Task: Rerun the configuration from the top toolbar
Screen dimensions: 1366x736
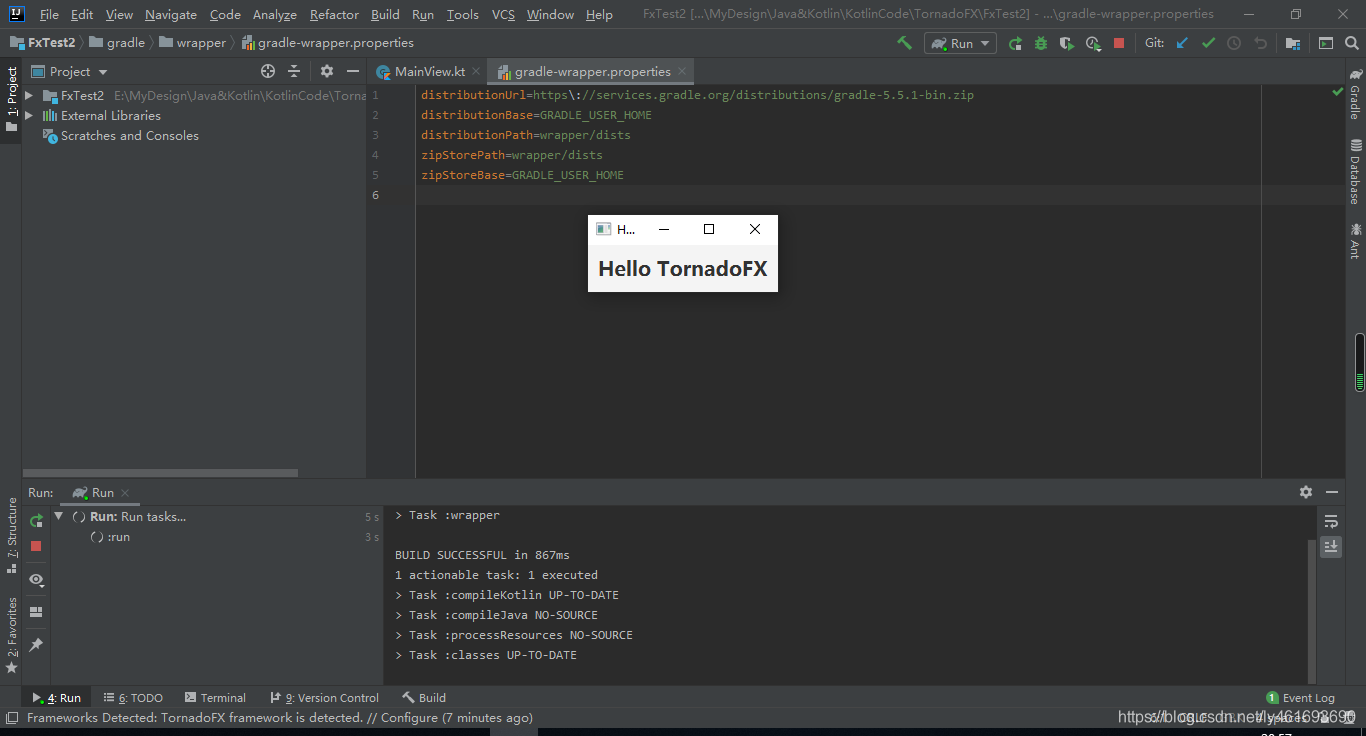Action: tap(1015, 43)
